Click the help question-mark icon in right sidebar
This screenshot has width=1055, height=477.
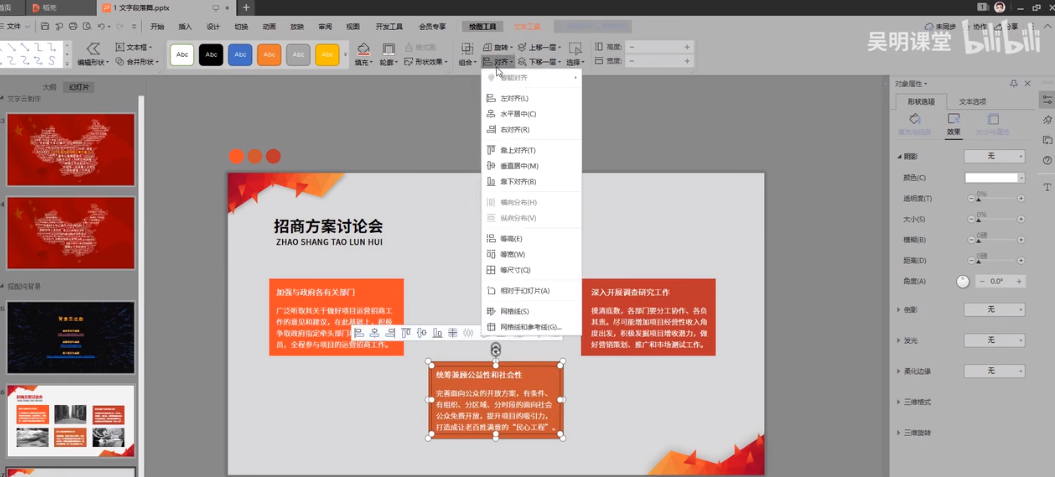1047,160
